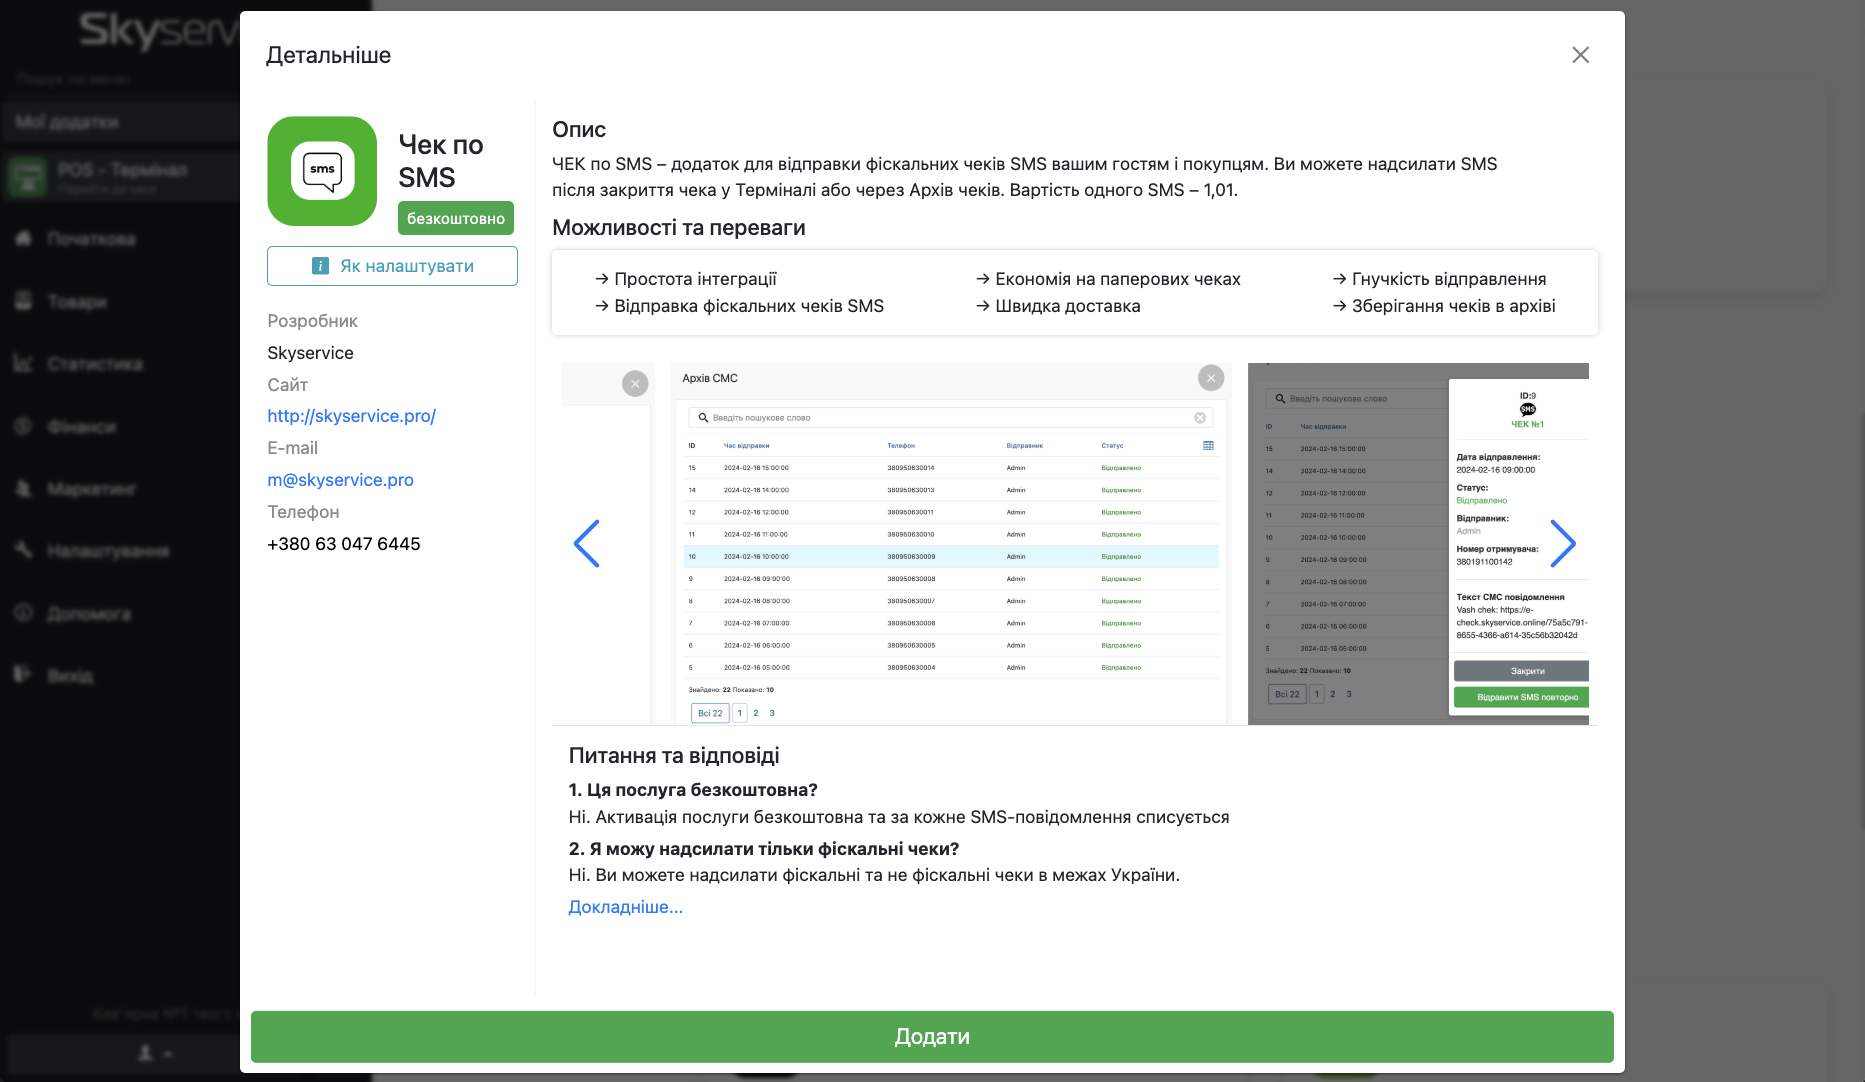Click the green SMS app icon

point(322,171)
